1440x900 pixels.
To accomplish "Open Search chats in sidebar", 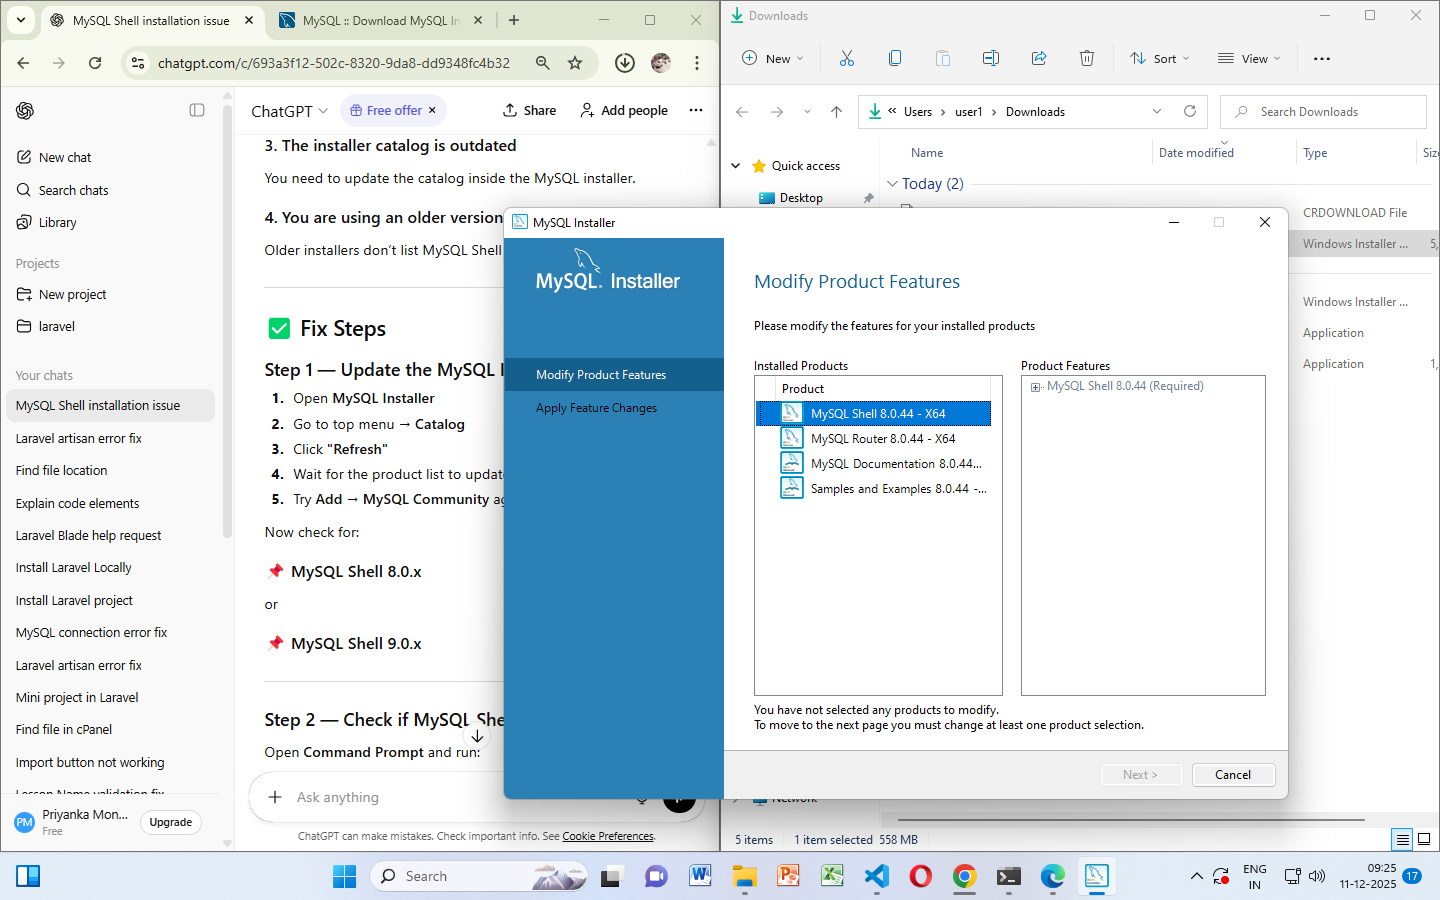I will coord(73,190).
